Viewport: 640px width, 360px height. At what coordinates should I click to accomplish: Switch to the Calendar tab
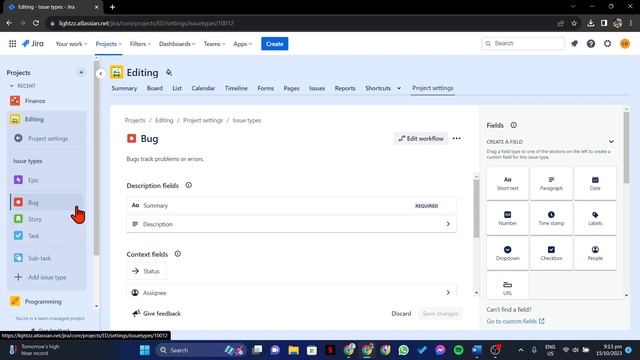click(203, 88)
